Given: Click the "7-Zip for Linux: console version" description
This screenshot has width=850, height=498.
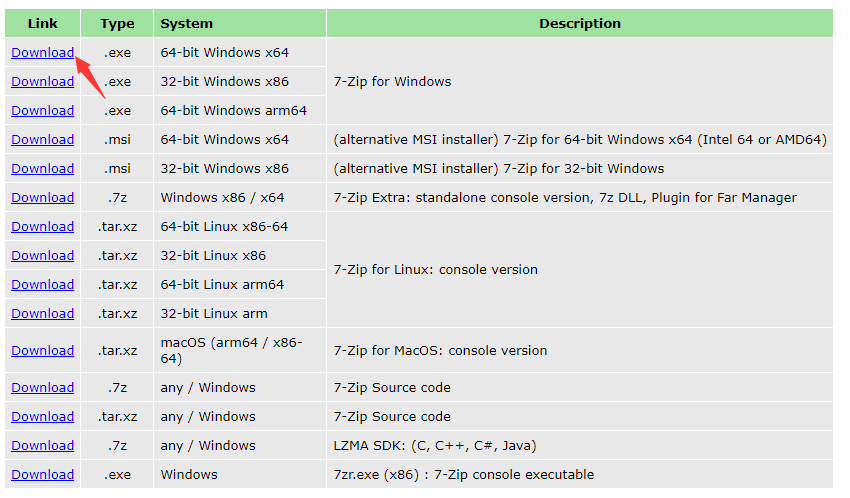Looking at the screenshot, I should click(x=436, y=270).
